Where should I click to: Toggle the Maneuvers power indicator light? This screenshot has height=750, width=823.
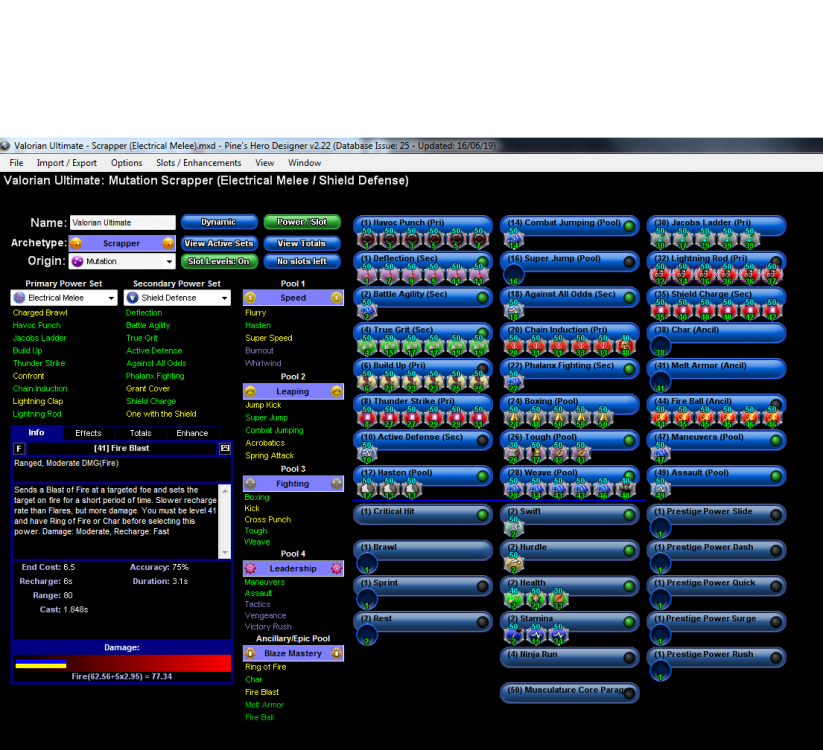click(775, 440)
